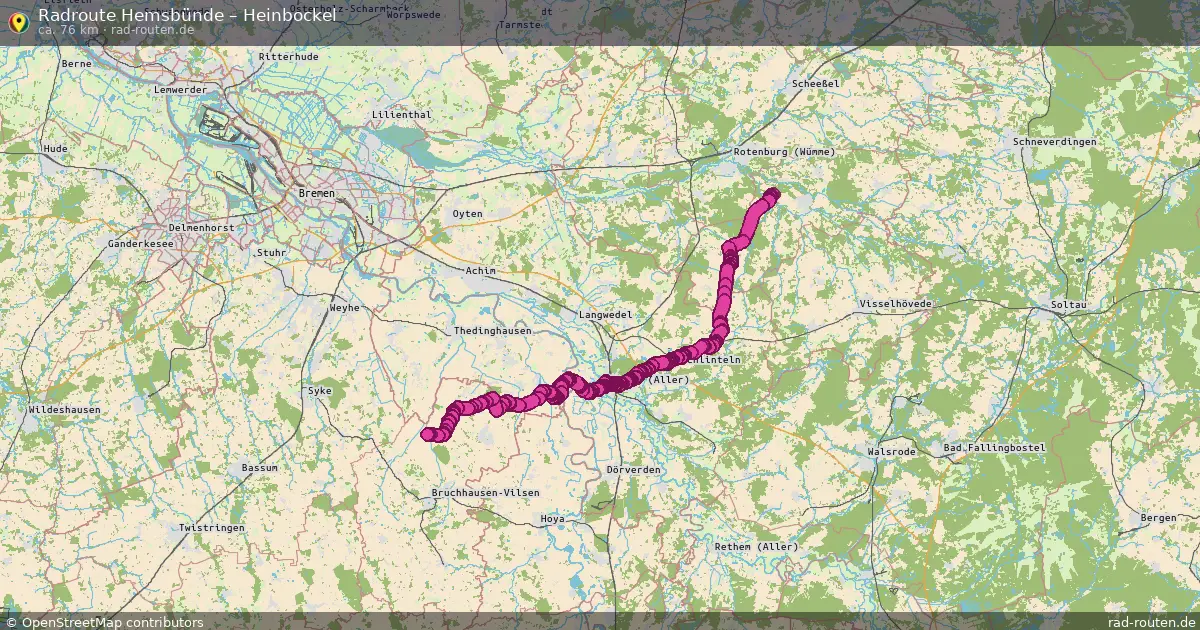Click the Wildeshausen label

tap(64, 410)
